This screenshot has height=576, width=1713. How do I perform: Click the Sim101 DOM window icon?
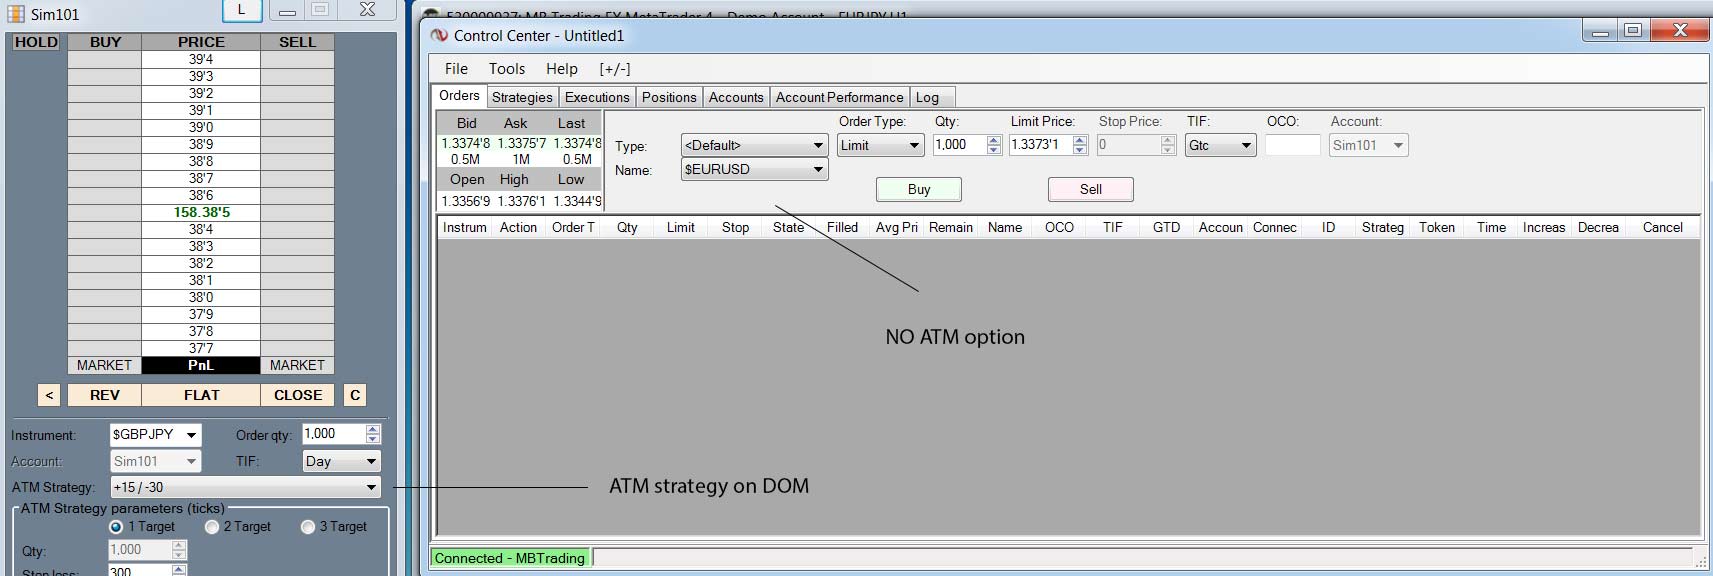16,14
